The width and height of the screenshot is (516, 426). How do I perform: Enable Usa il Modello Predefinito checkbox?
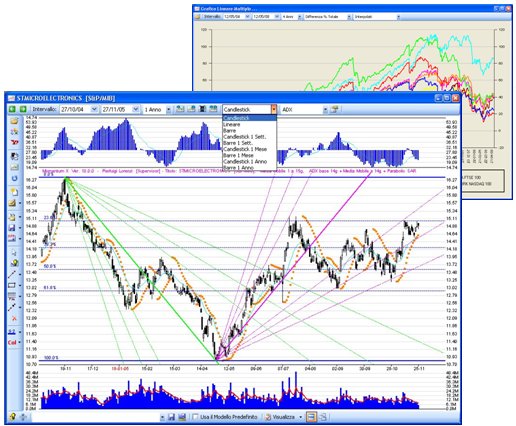click(195, 417)
